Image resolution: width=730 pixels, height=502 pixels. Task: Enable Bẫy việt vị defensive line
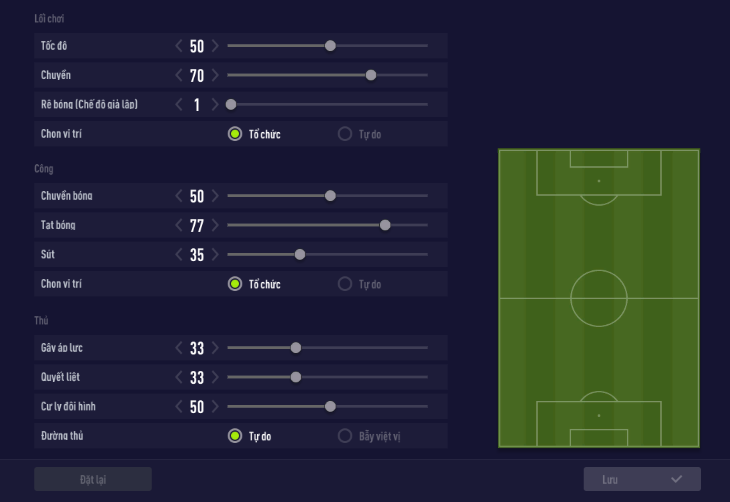point(345,436)
